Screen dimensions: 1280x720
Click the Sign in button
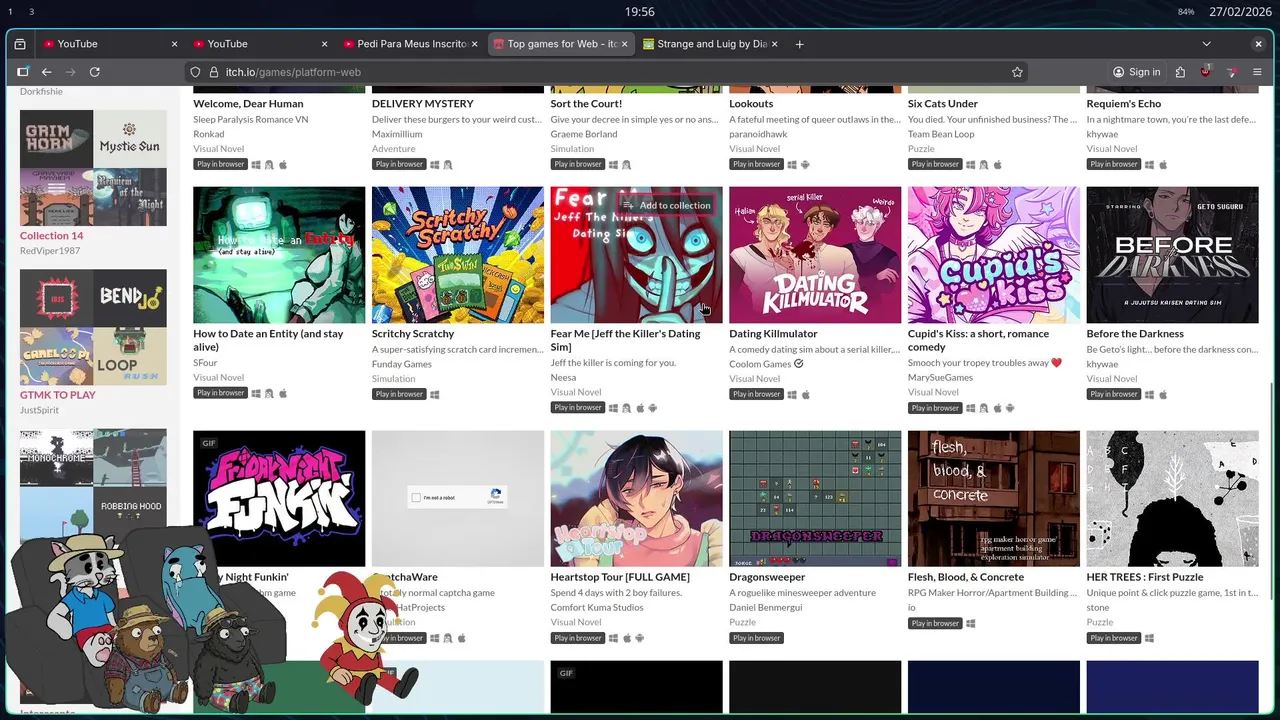1136,72
